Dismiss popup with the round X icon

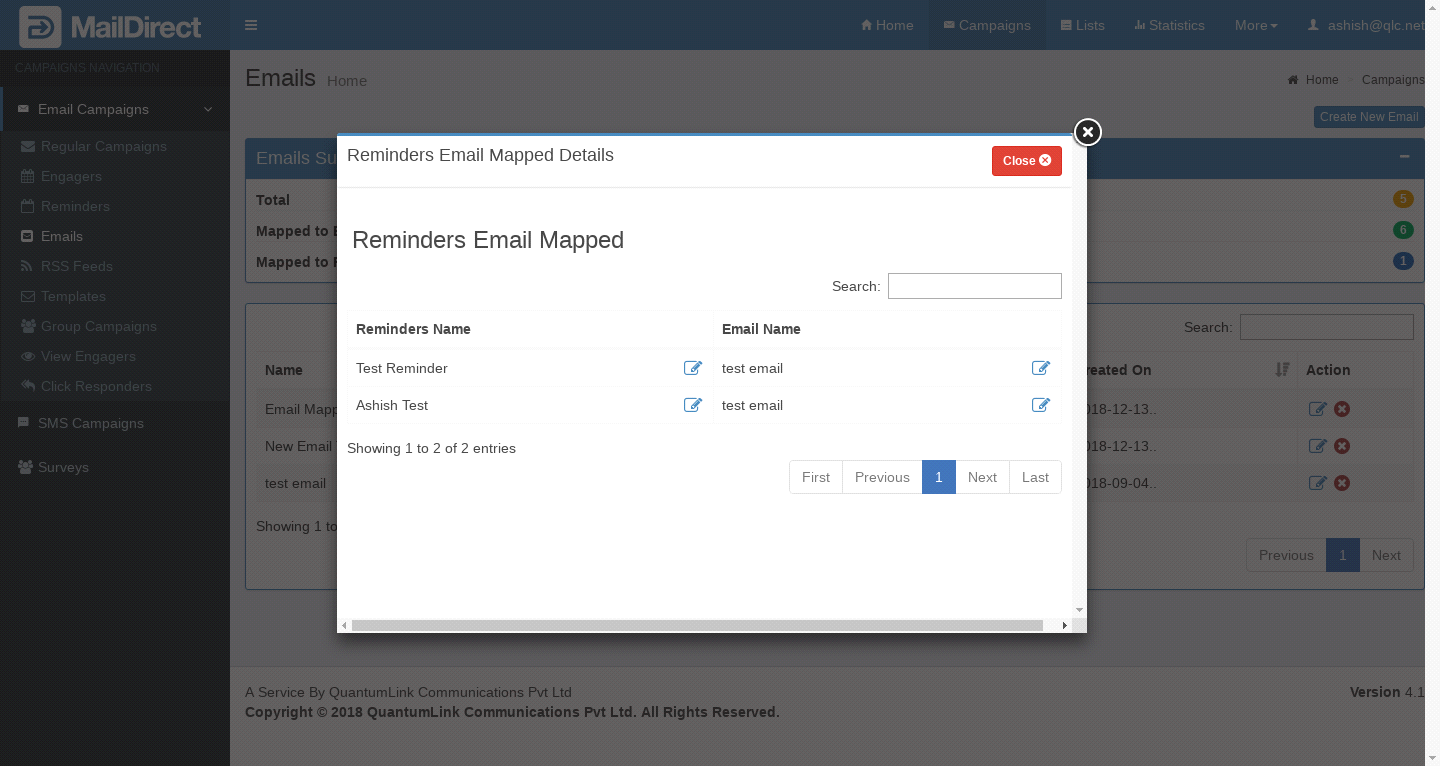click(x=1087, y=132)
